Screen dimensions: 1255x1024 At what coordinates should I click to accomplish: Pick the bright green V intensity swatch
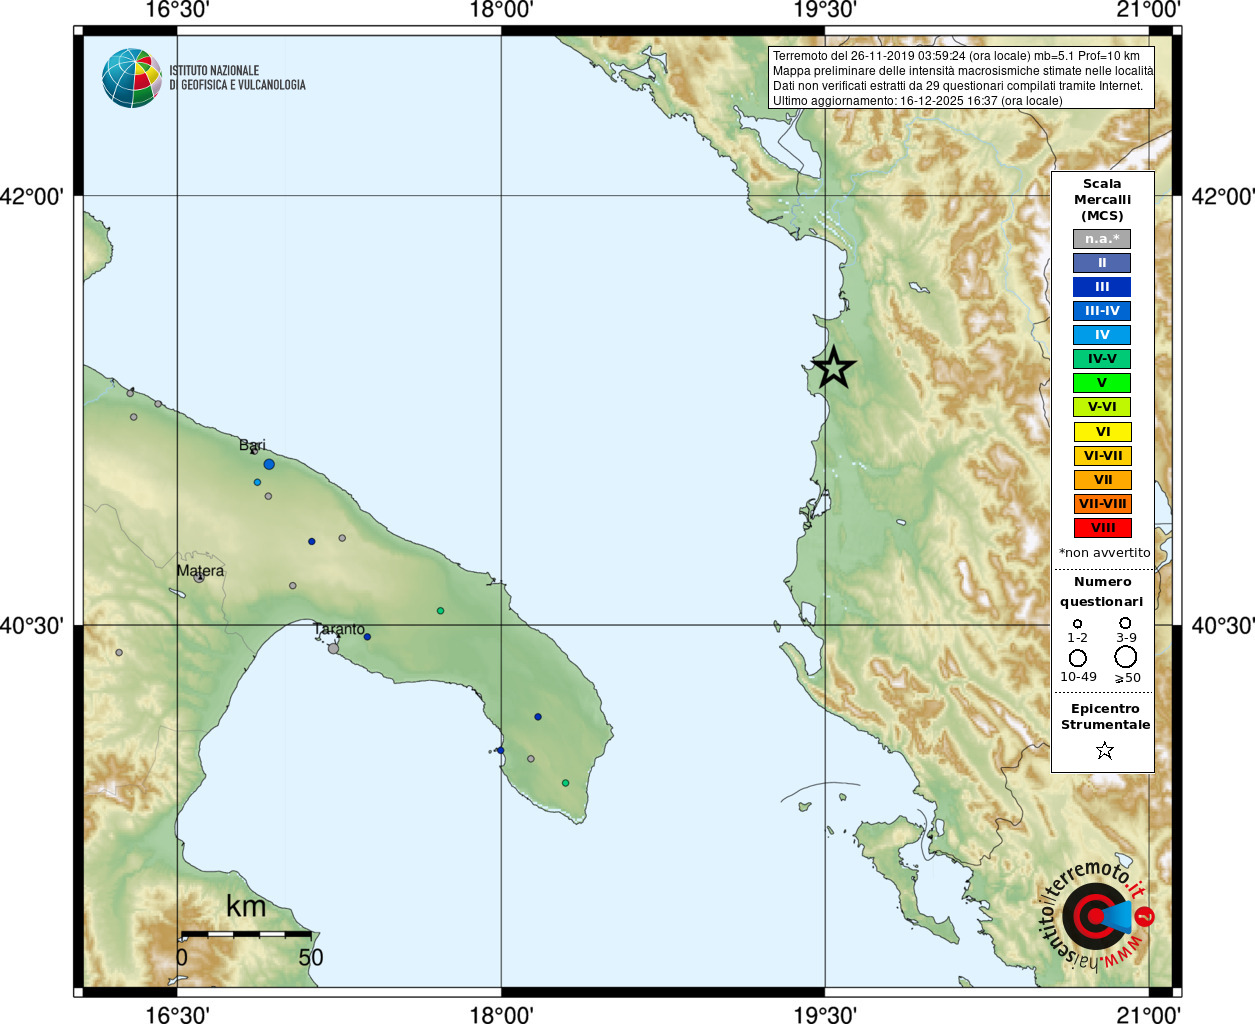[x=1102, y=383]
